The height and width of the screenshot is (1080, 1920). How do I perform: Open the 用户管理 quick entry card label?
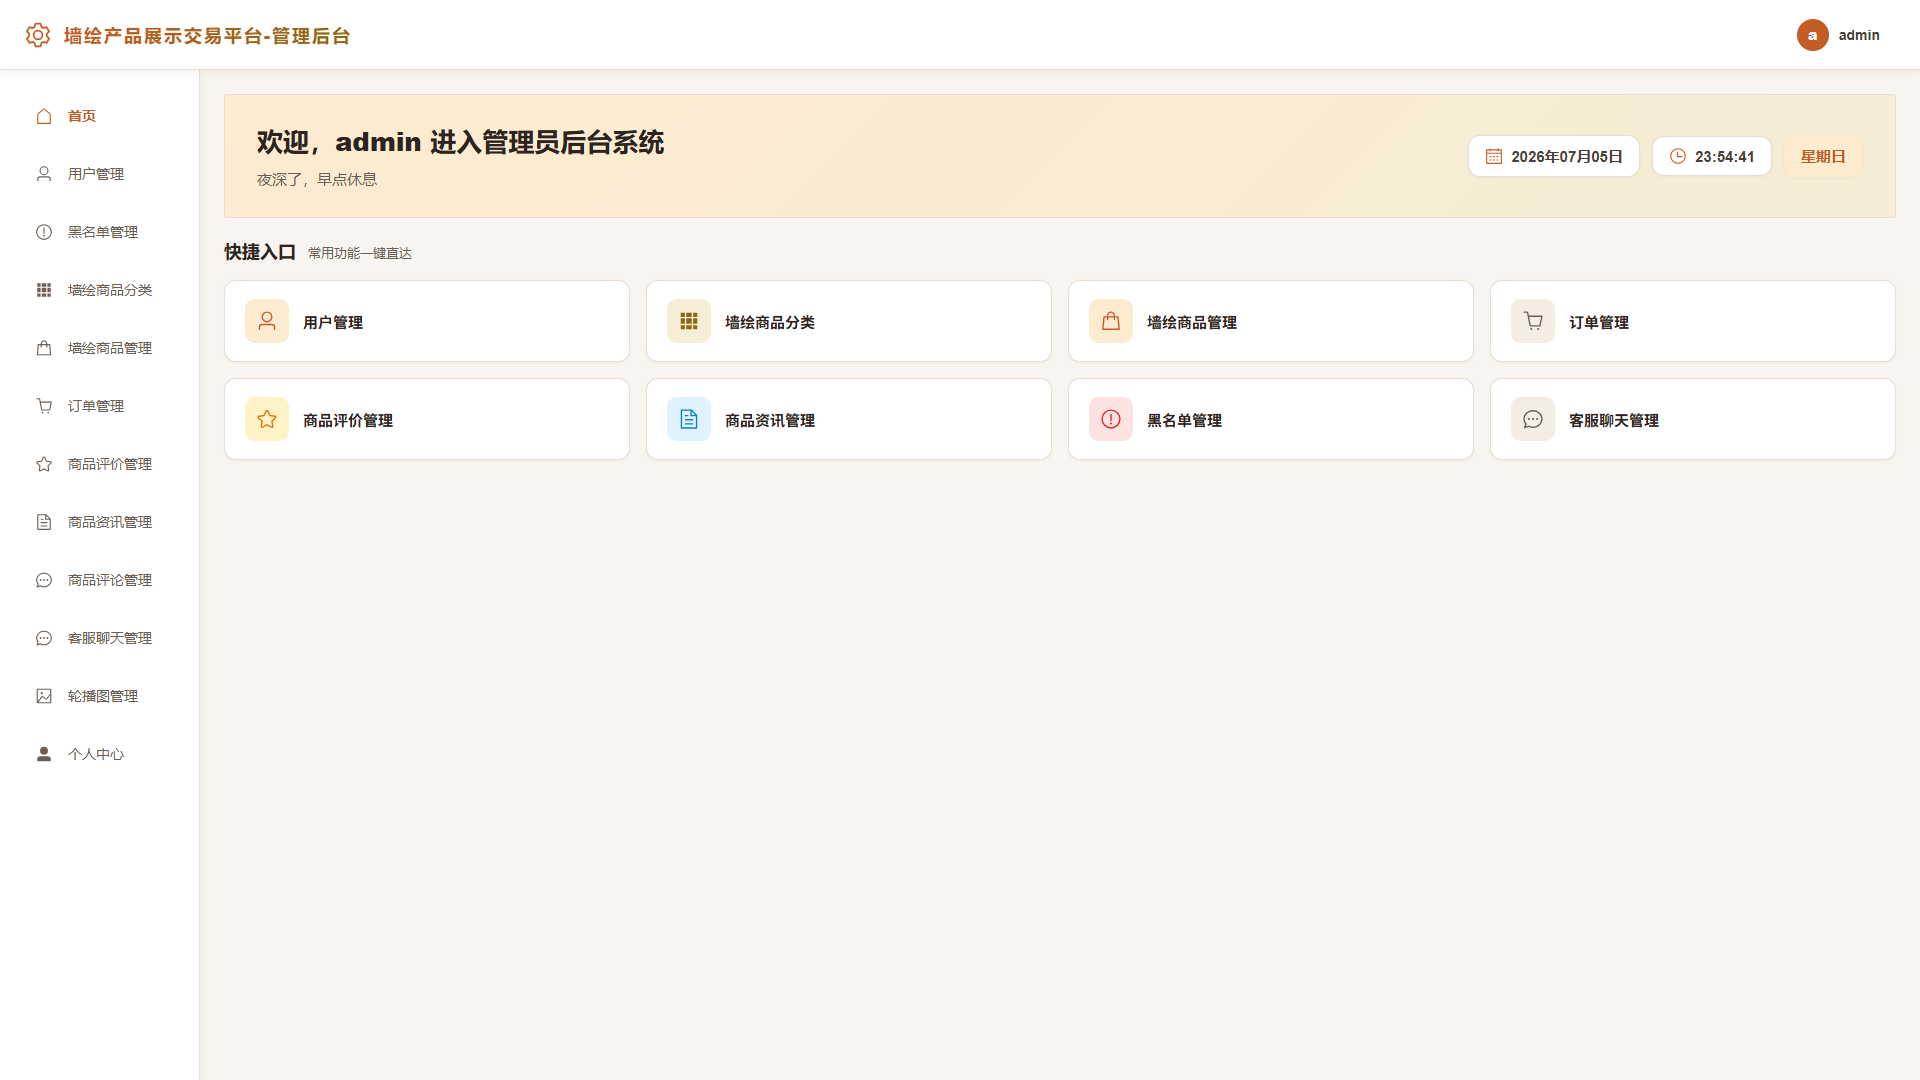coord(333,322)
